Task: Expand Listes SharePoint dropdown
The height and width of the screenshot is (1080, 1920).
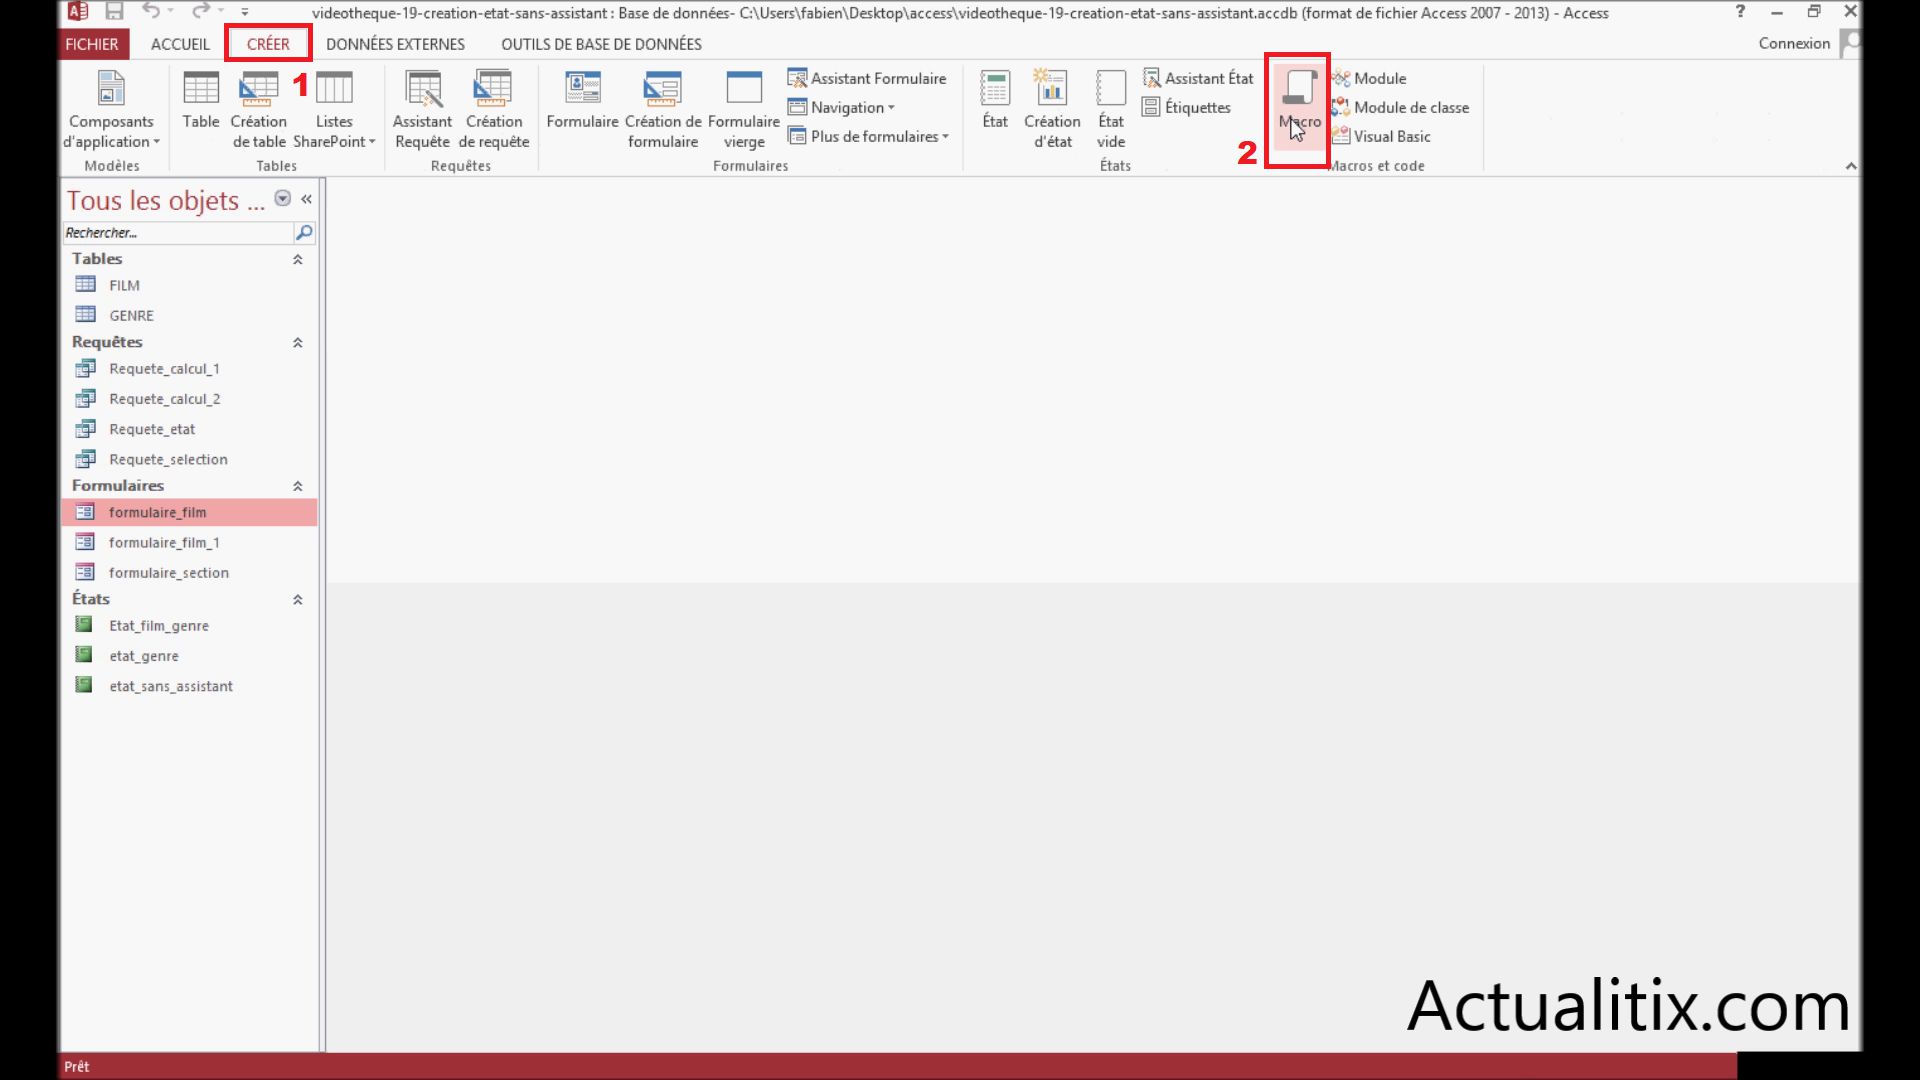Action: 334,110
